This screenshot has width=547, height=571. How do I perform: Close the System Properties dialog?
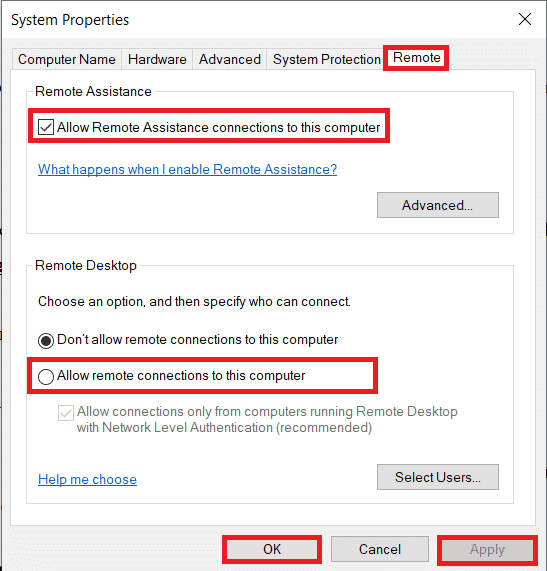(525, 19)
